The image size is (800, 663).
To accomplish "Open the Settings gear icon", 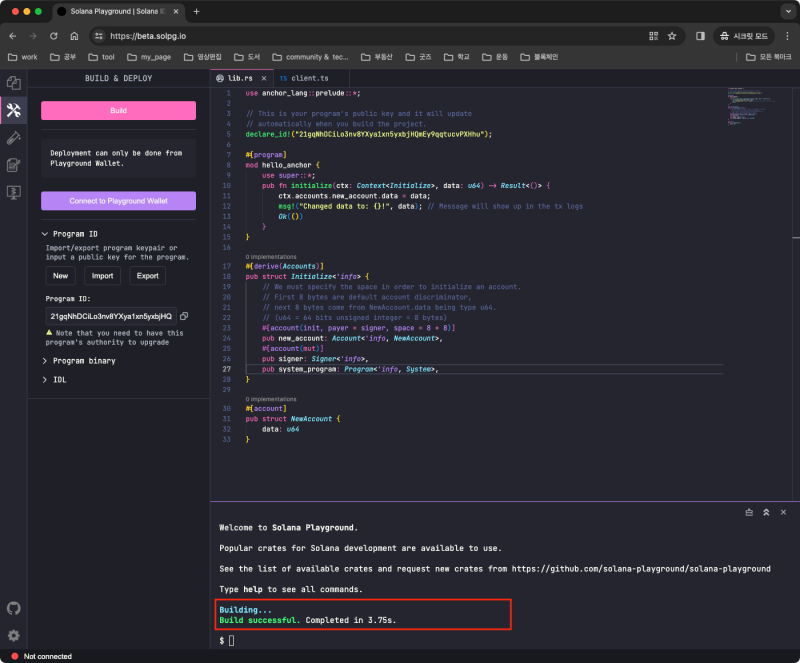I will [x=14, y=635].
